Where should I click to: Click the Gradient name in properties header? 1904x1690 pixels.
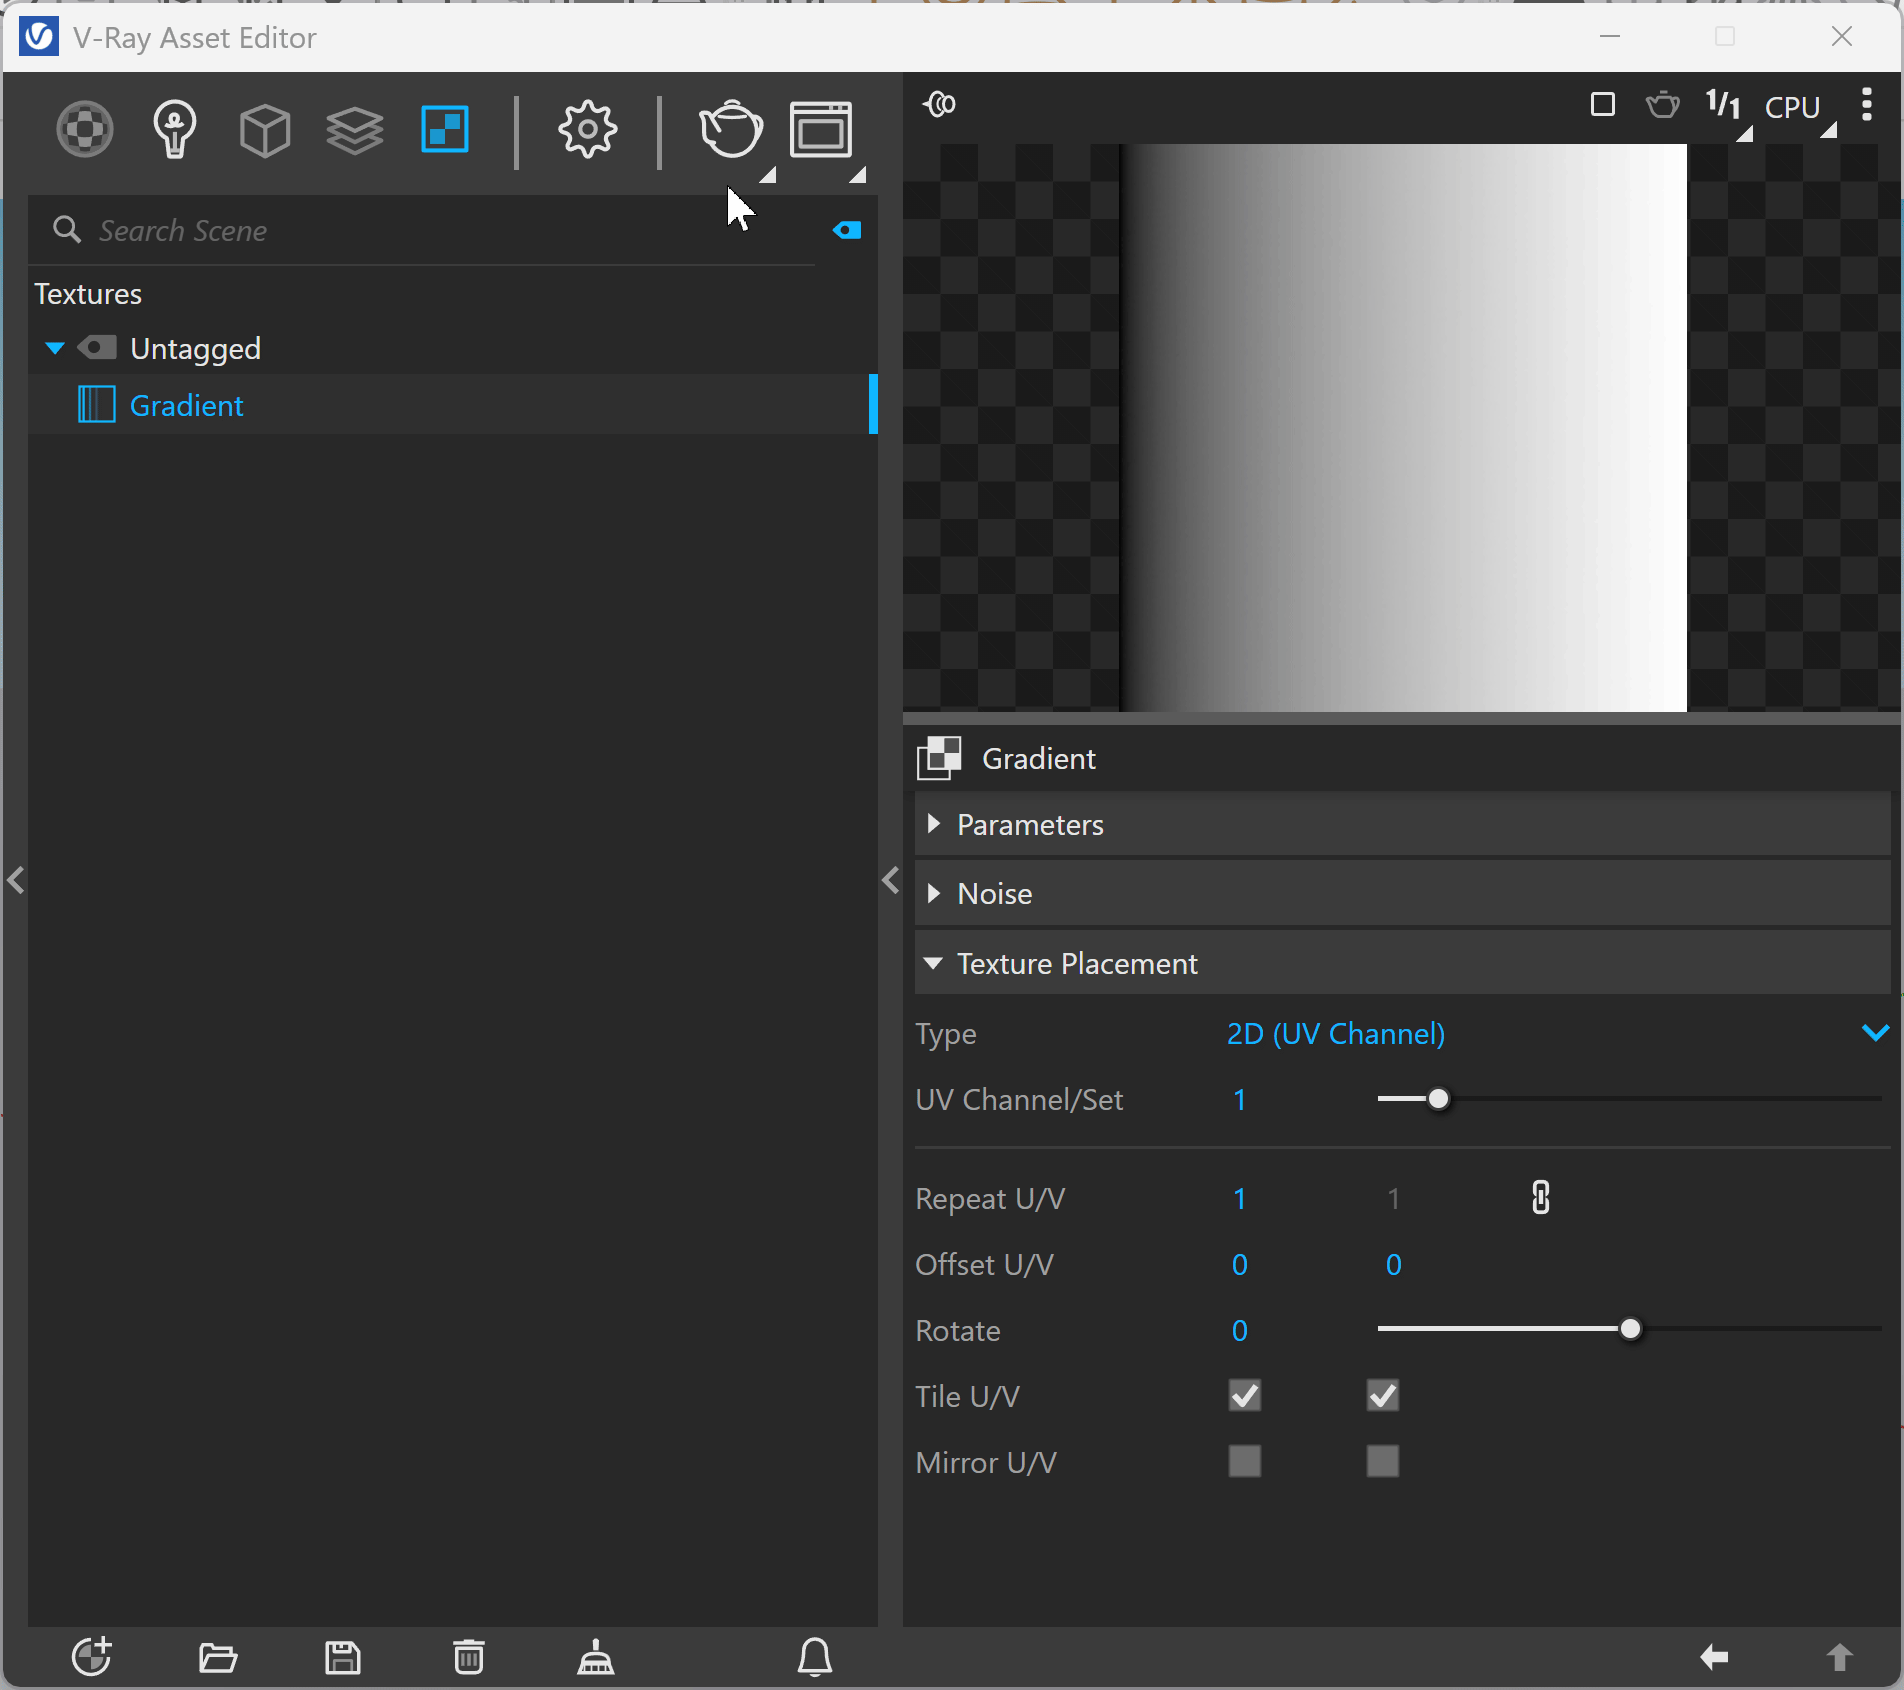click(x=1039, y=759)
